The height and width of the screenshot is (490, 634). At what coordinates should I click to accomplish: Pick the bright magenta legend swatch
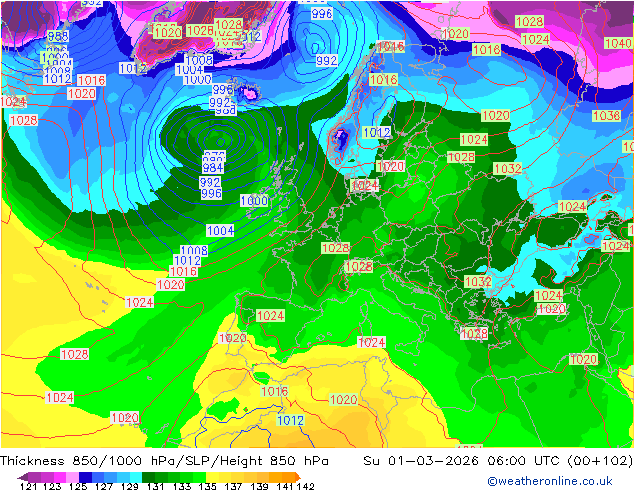coord(60,477)
